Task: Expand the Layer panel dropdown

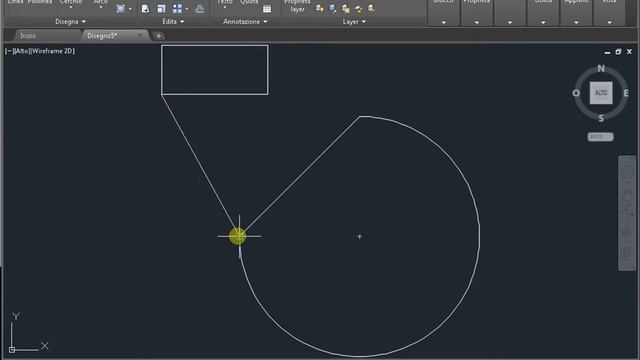Action: [x=354, y=22]
